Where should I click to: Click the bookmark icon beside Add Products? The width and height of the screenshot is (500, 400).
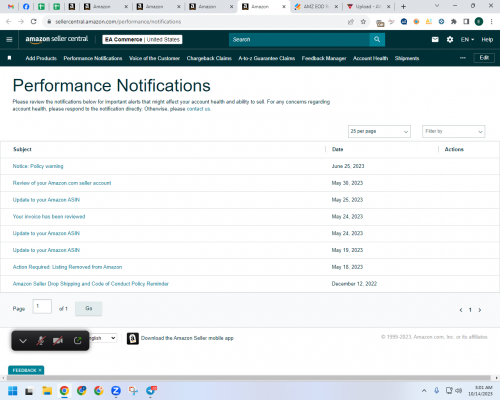click(9, 58)
